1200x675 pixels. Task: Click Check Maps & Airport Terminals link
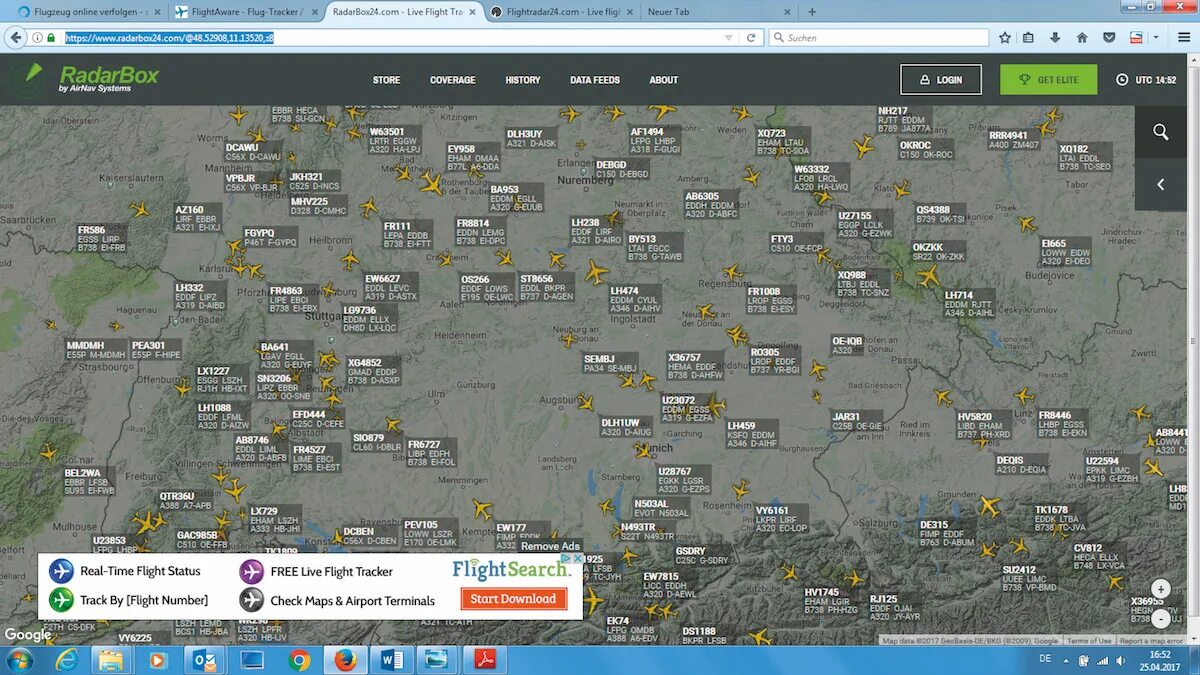pos(352,601)
